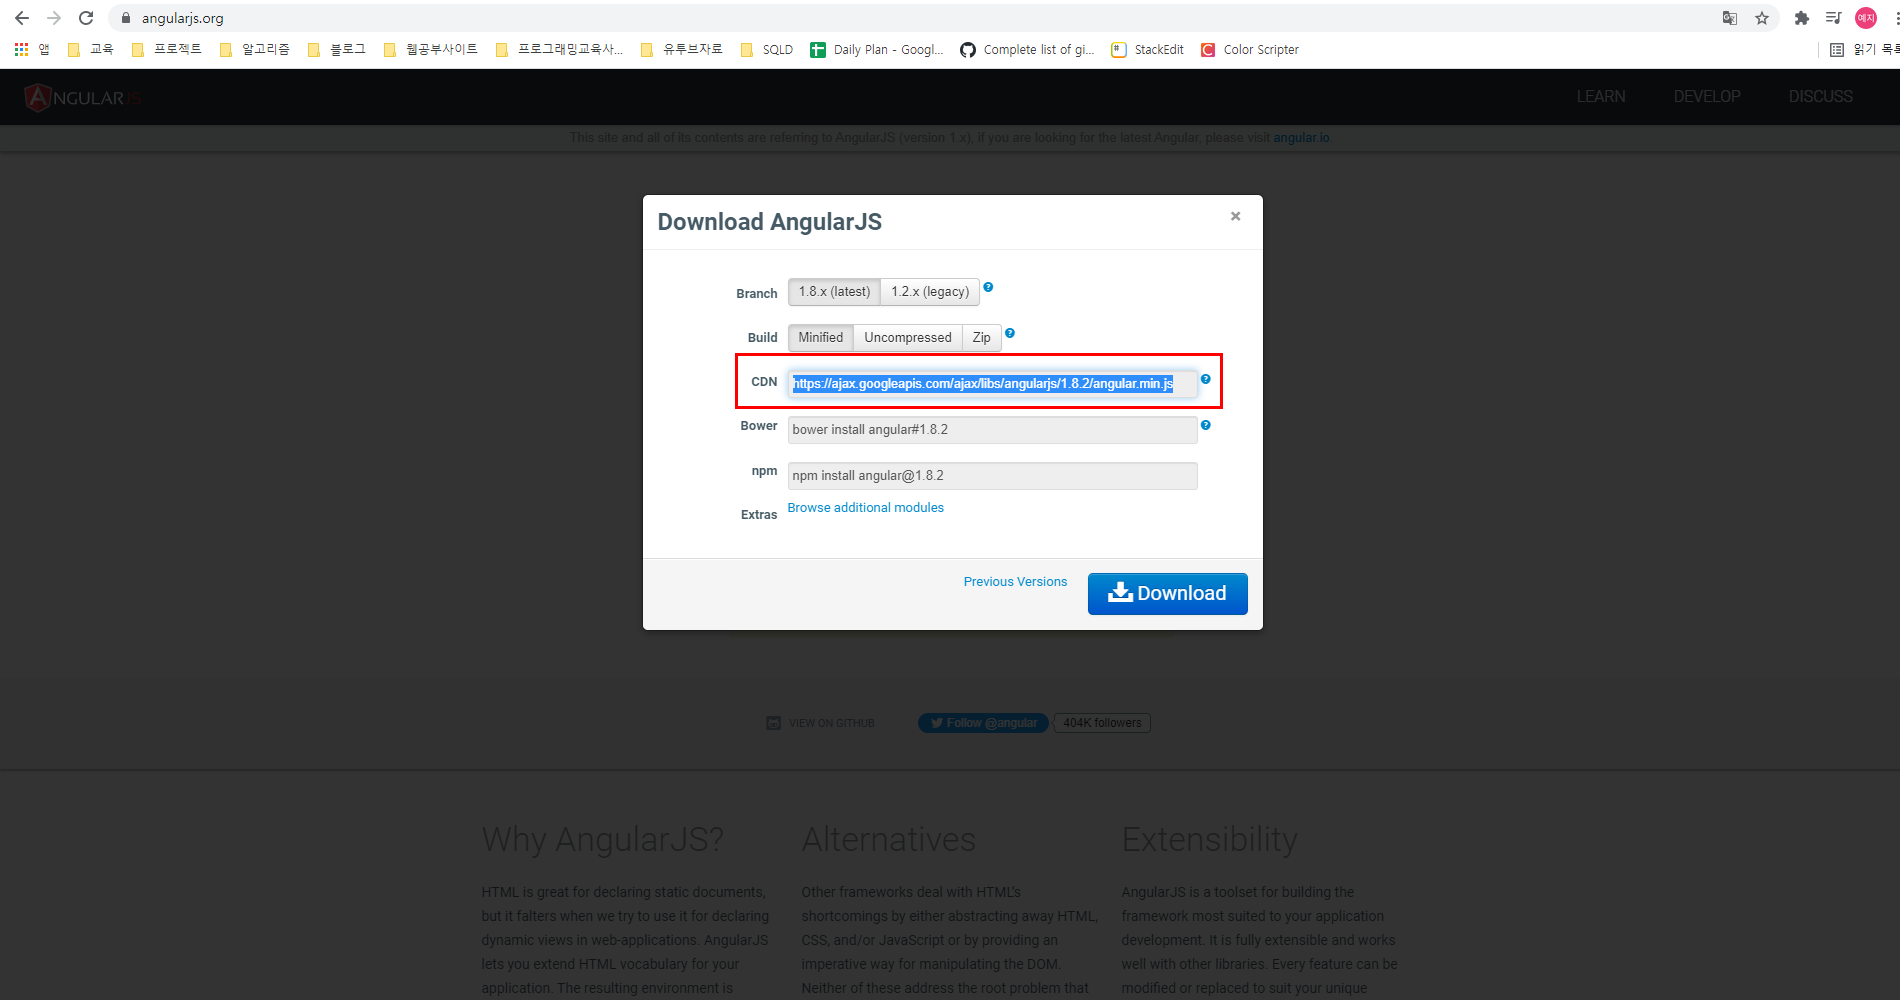Open the media control icon
The height and width of the screenshot is (1000, 1900).
1833,18
